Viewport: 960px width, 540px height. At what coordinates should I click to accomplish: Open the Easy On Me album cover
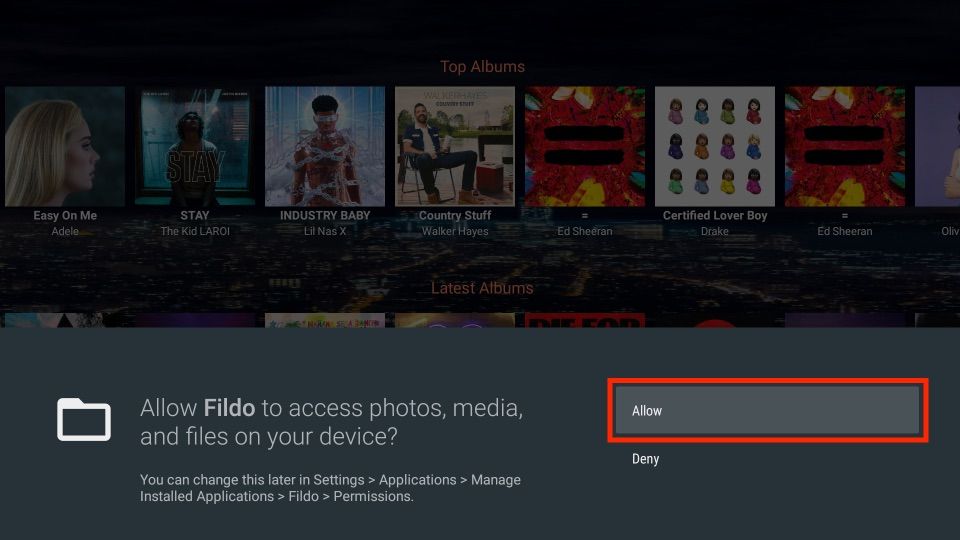(65, 146)
